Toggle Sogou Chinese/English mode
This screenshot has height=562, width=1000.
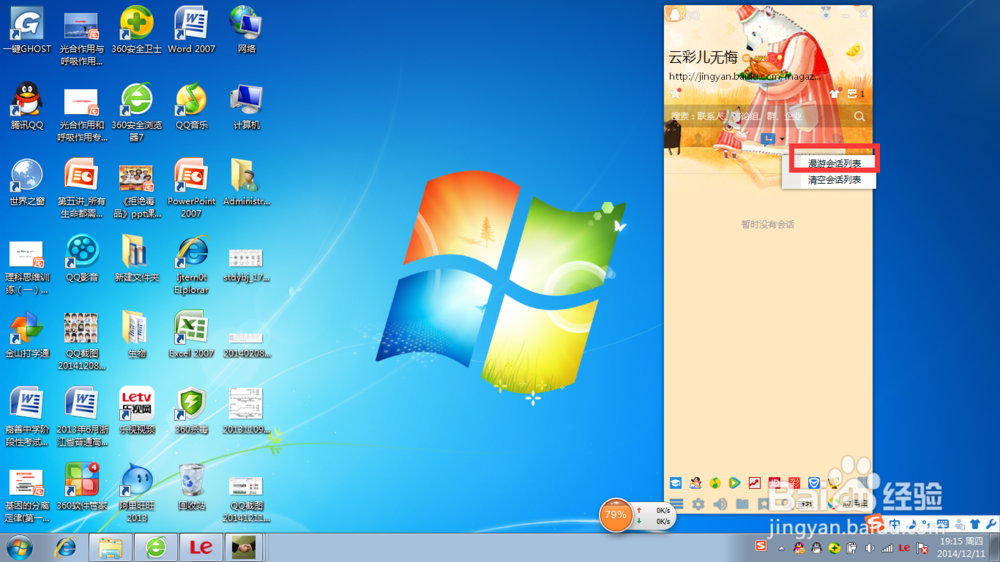895,524
